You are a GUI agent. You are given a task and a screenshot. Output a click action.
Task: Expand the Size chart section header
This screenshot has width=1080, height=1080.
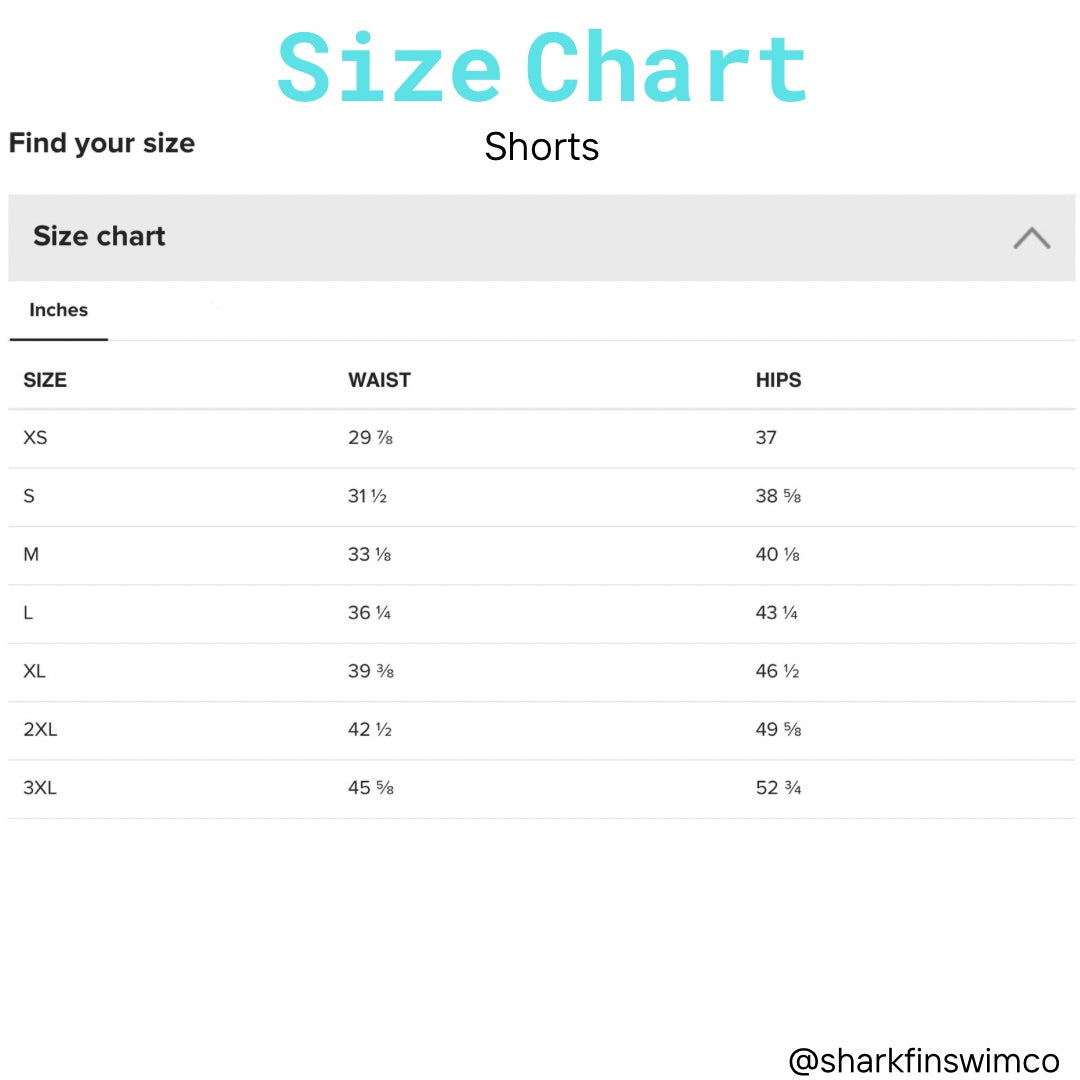point(100,238)
